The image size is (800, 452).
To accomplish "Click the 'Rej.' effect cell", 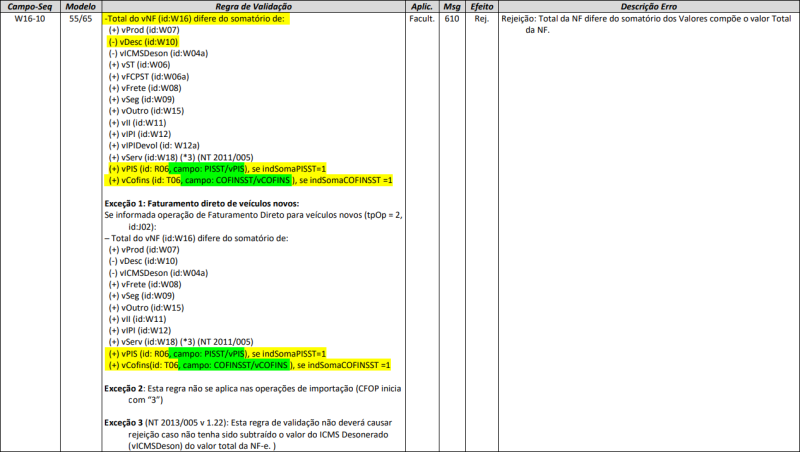I will click(482, 19).
